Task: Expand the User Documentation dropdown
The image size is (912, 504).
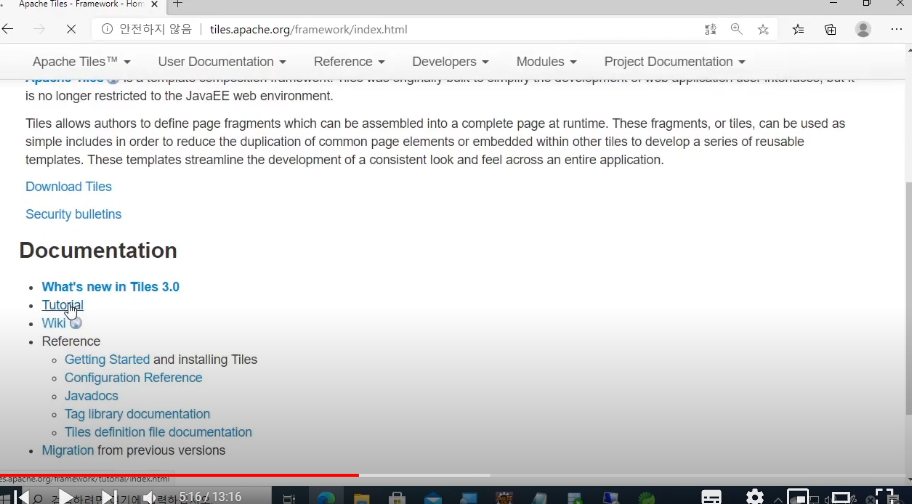Action: [x=222, y=62]
